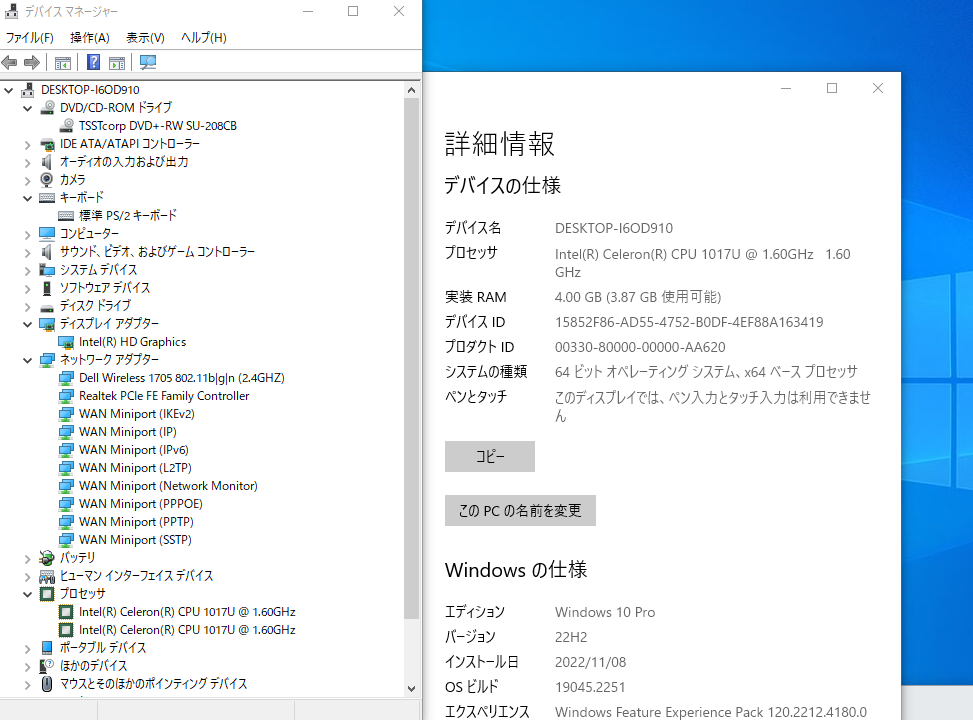973x720 pixels.
Task: Select the ディスク ドライブ category icon
Action: coord(47,307)
